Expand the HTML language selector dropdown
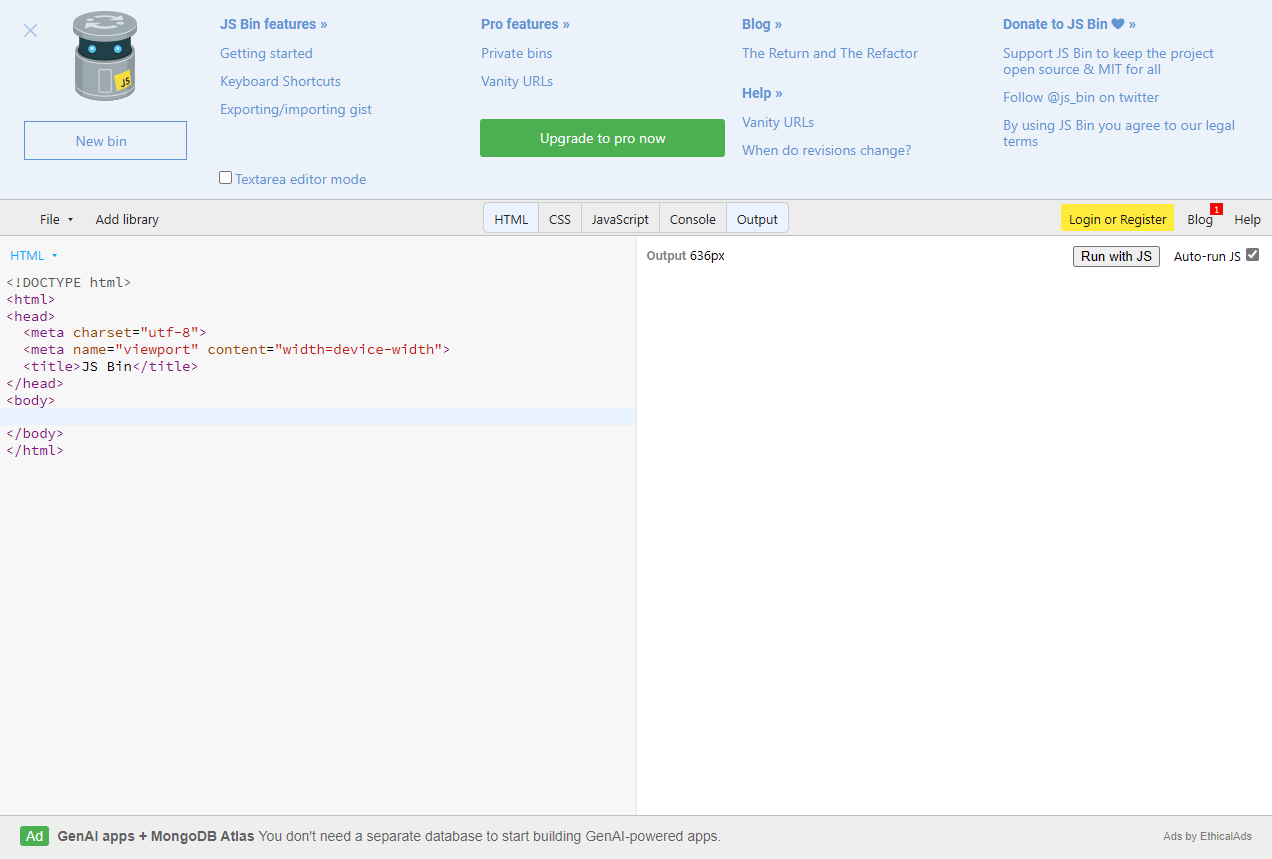The width and height of the screenshot is (1272, 859). [x=34, y=256]
